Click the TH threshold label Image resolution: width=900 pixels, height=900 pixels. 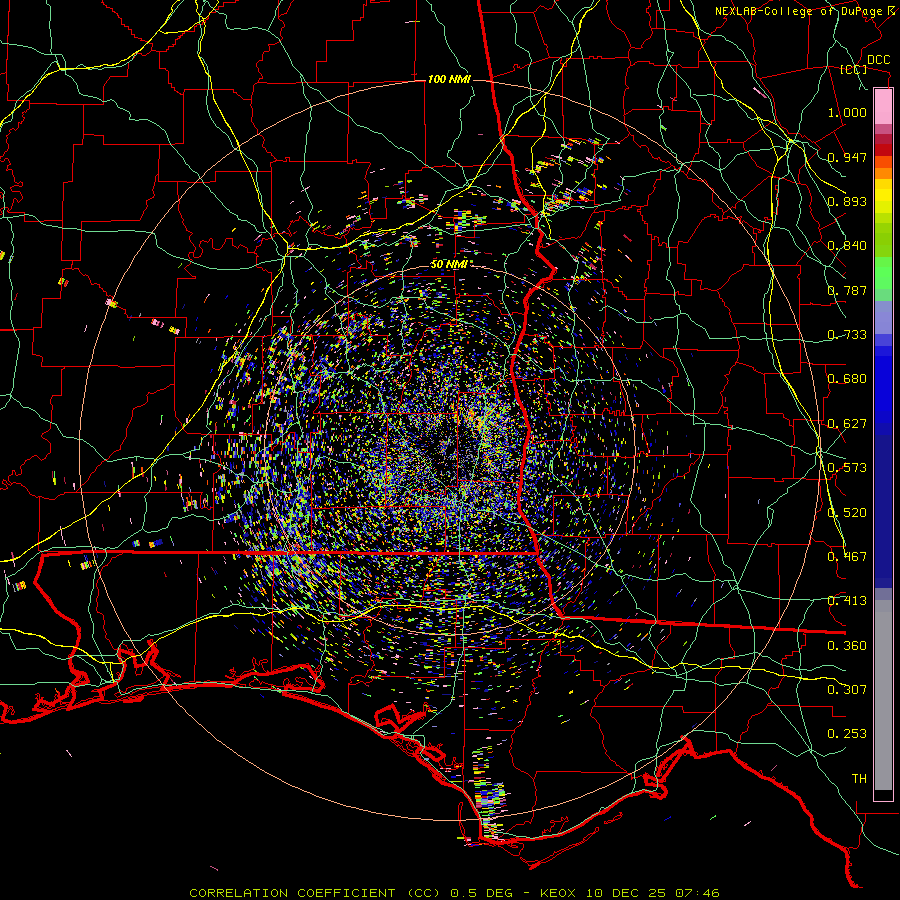tap(859, 779)
